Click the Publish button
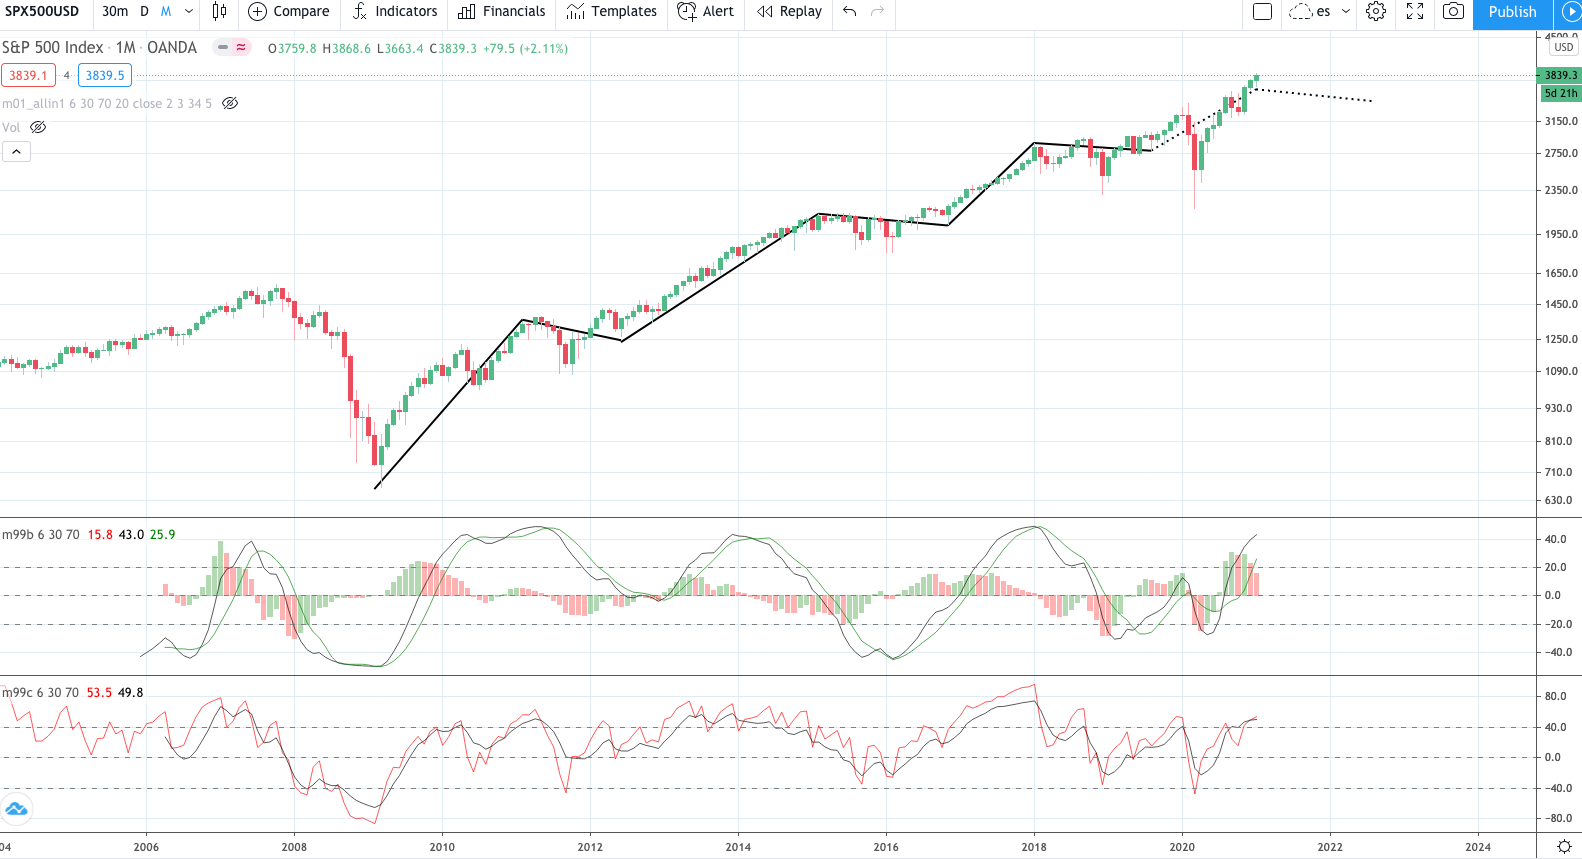Image resolution: width=1582 pixels, height=859 pixels. point(1512,12)
